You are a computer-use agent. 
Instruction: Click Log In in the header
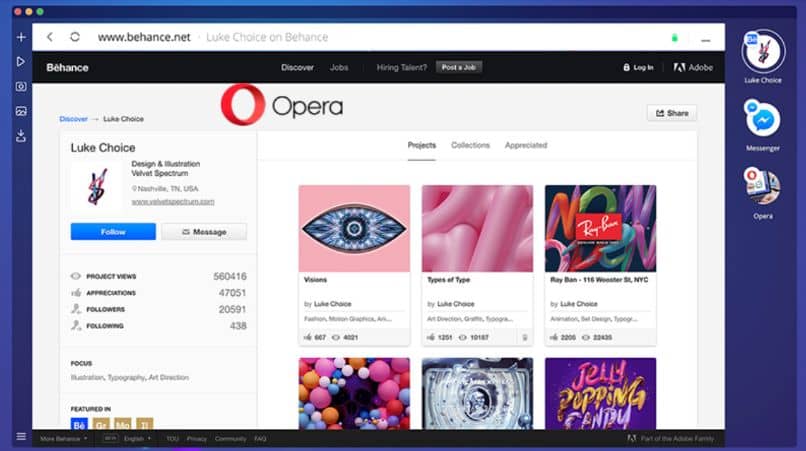(x=638, y=67)
